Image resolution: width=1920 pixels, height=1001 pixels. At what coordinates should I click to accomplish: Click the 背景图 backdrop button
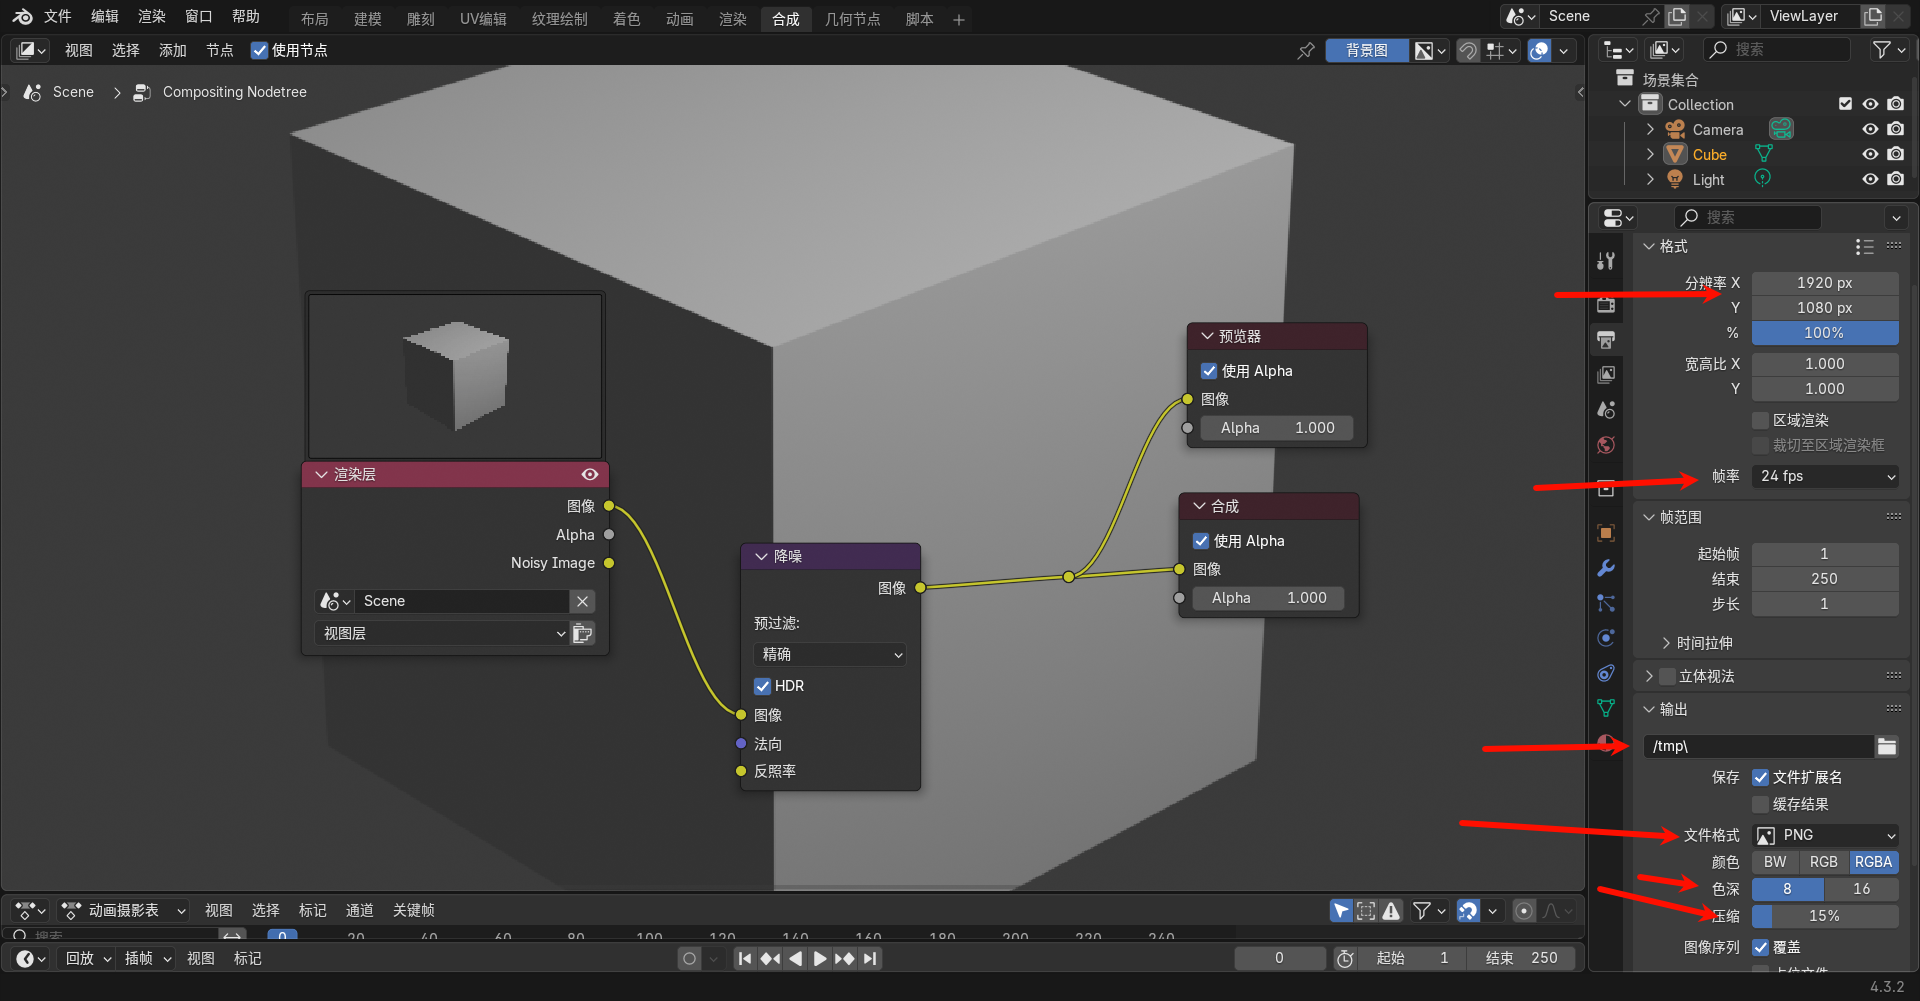[x=1366, y=50]
